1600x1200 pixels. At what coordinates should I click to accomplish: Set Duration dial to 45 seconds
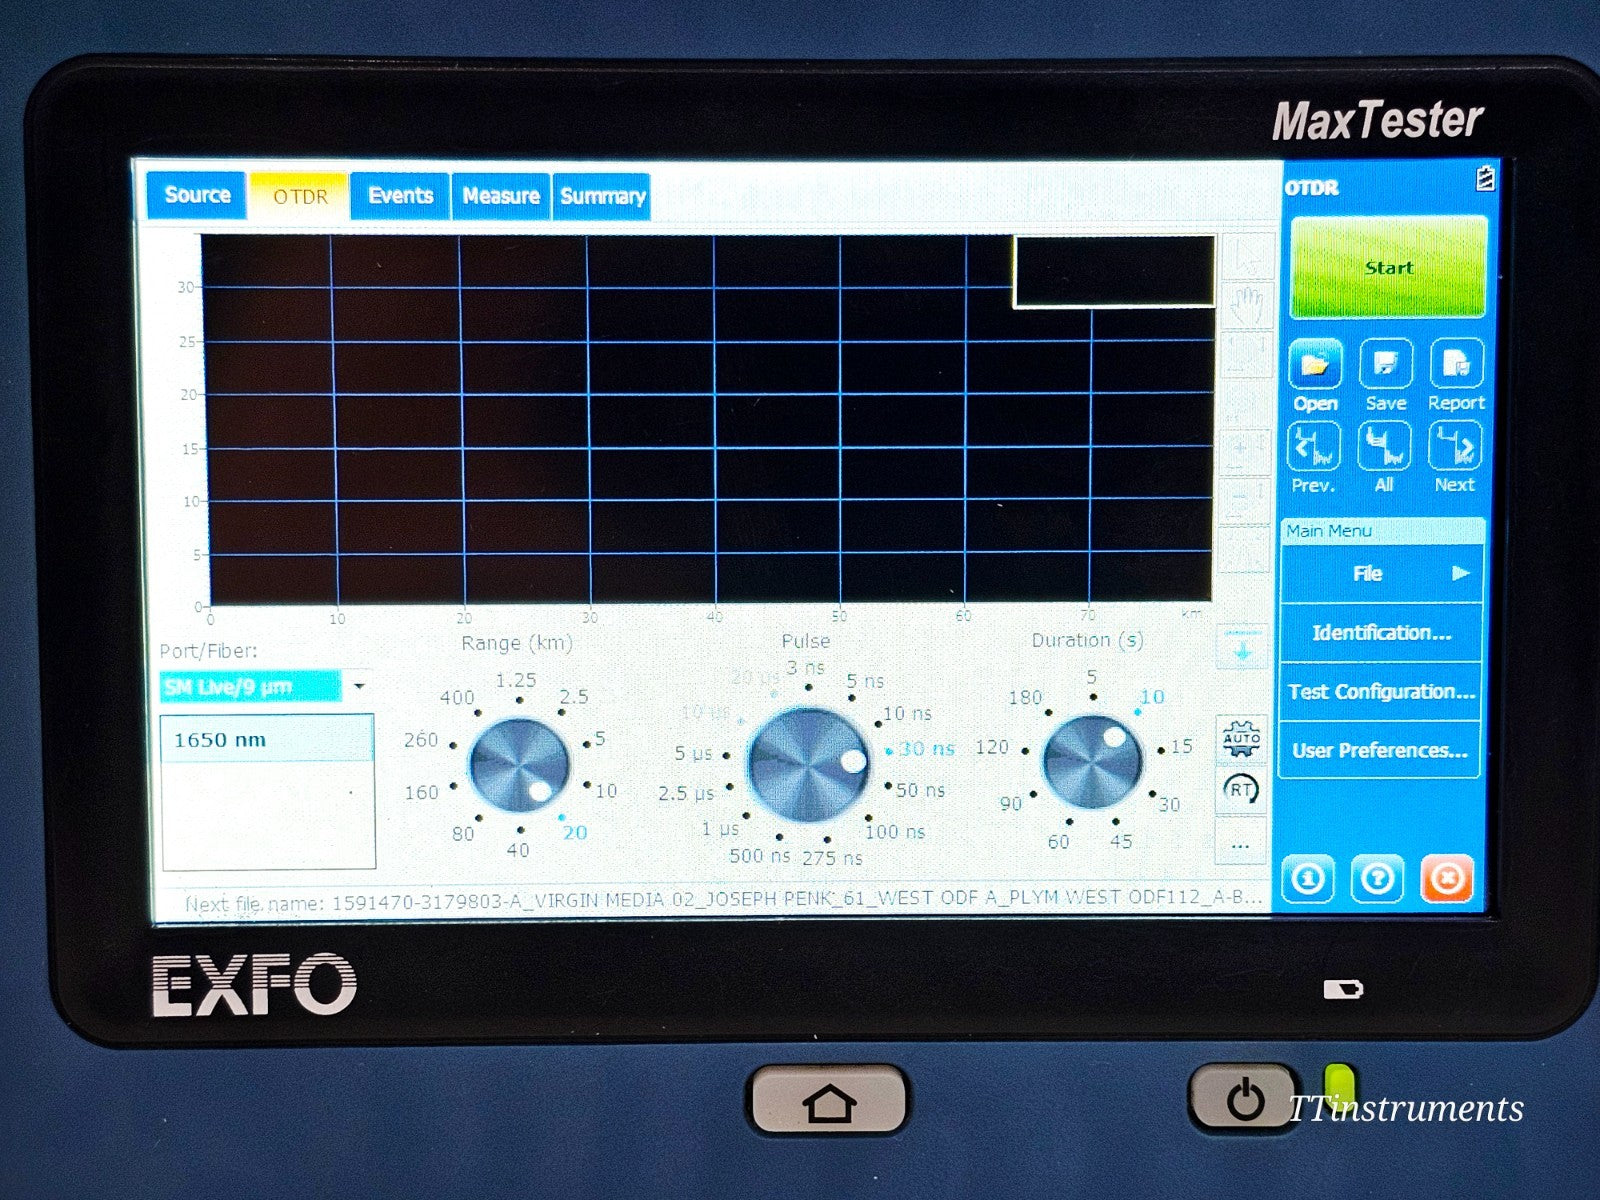click(x=1121, y=842)
